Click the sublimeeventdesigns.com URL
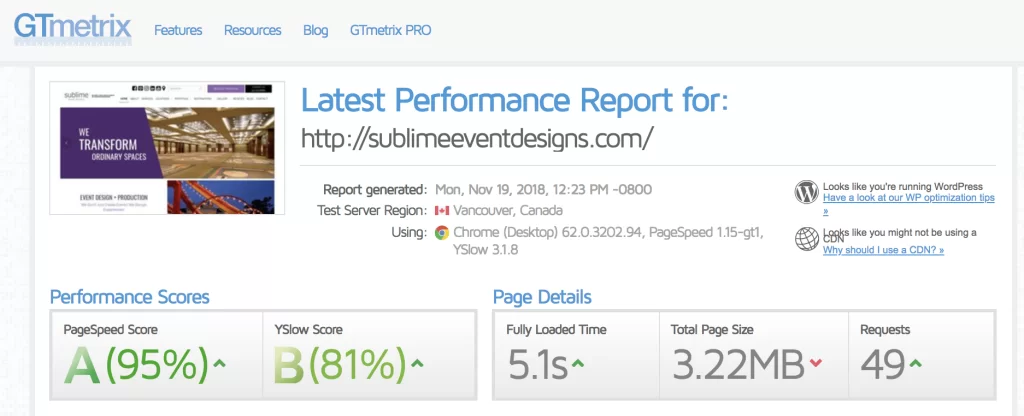 [x=478, y=137]
